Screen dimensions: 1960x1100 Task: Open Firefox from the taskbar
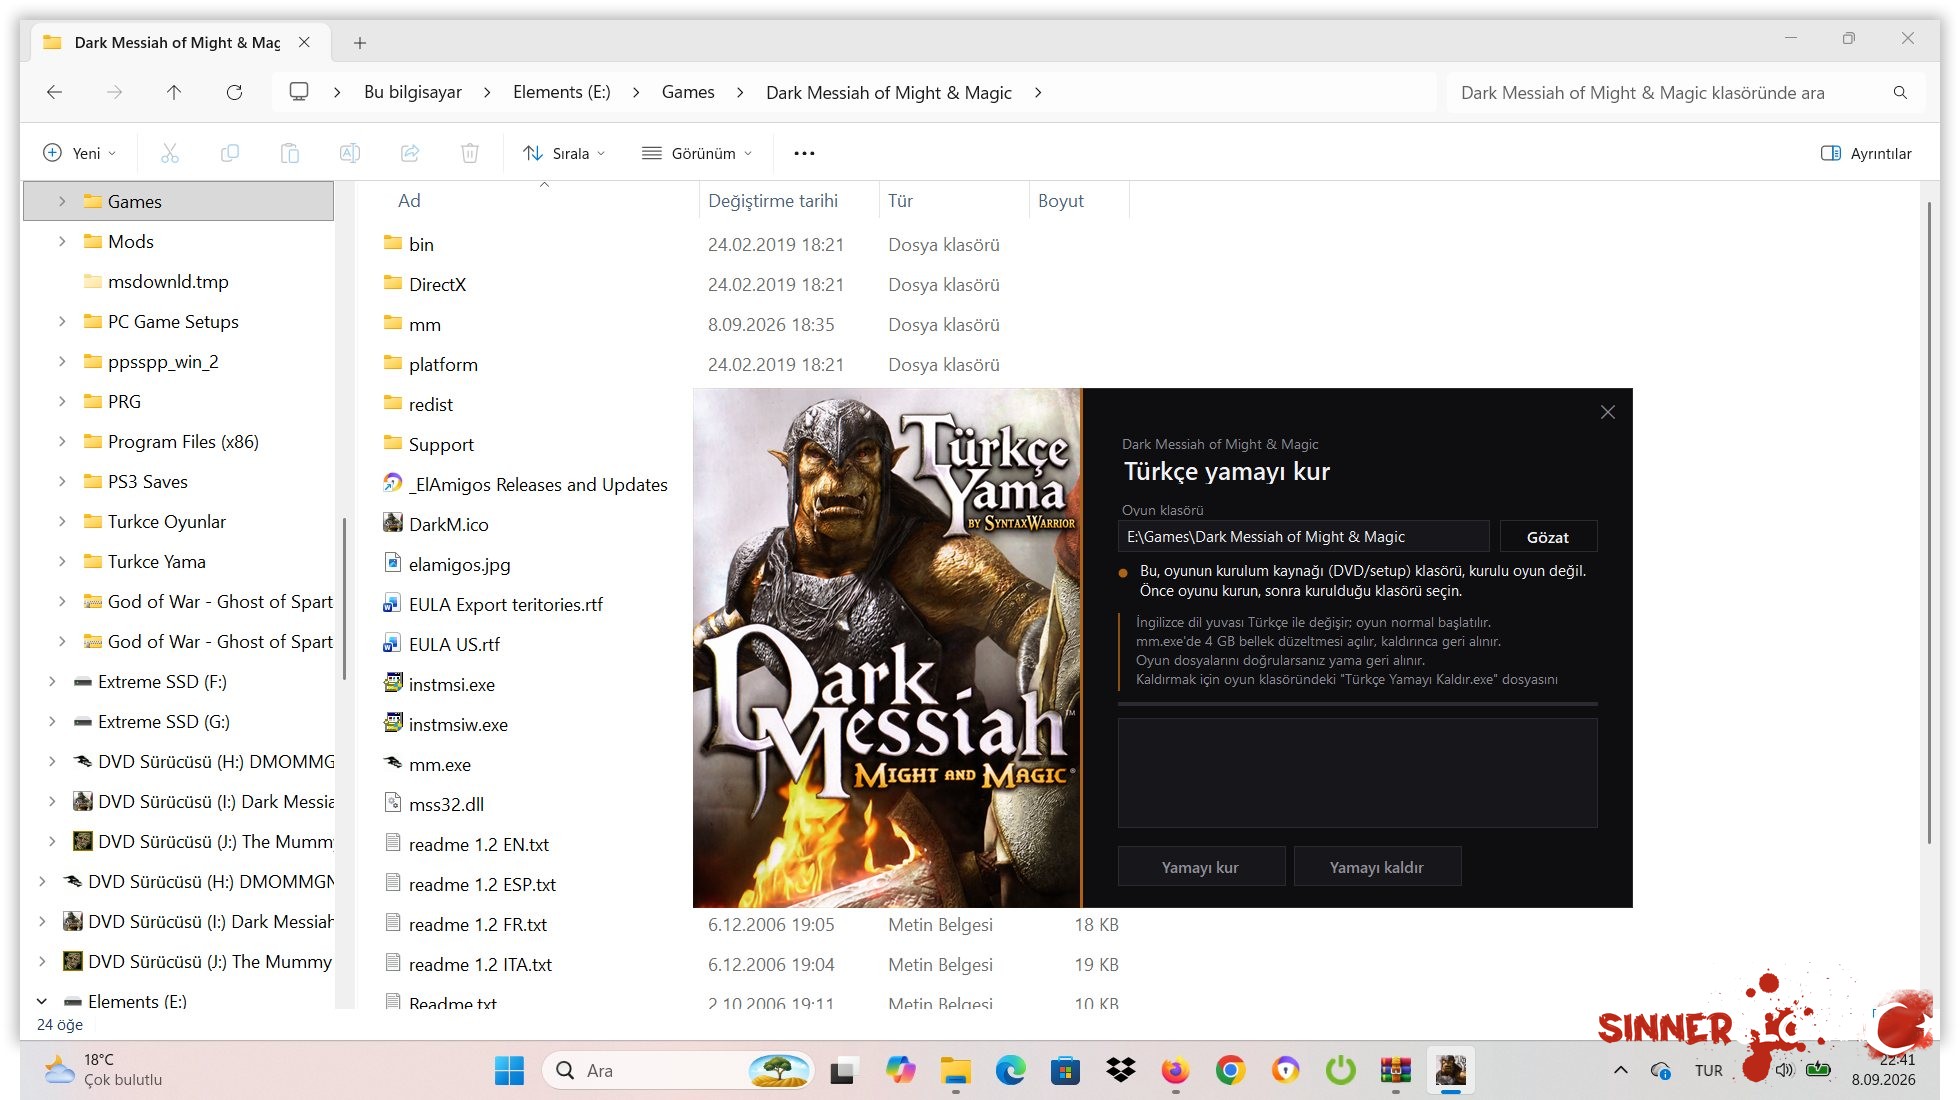pyautogui.click(x=1175, y=1071)
